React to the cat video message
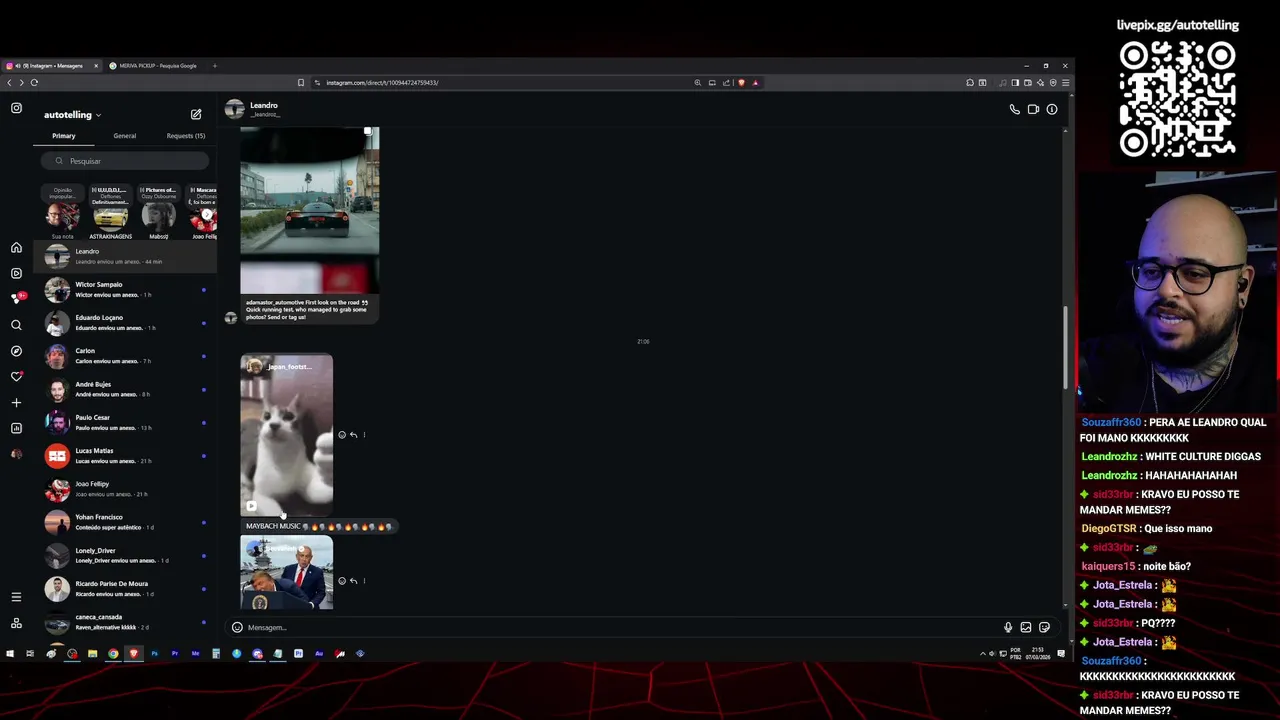1280x720 pixels. (x=342, y=435)
